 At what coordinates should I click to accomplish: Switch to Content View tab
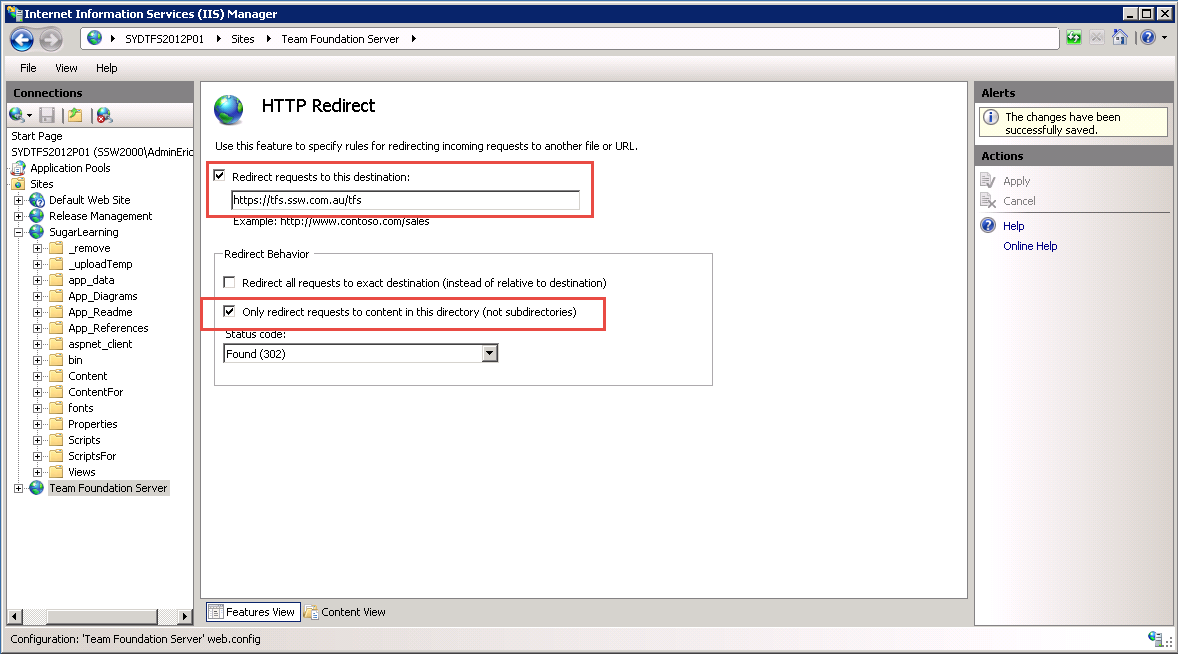click(345, 612)
